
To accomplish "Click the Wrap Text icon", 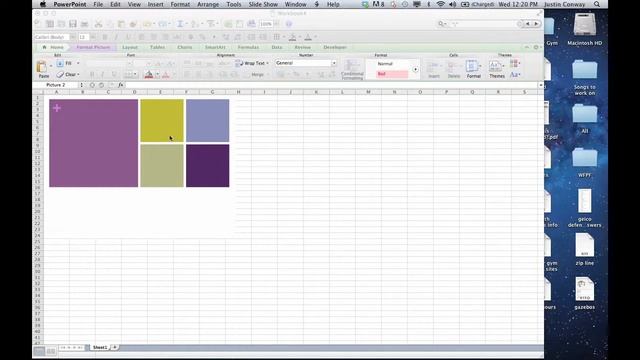I will coord(239,63).
